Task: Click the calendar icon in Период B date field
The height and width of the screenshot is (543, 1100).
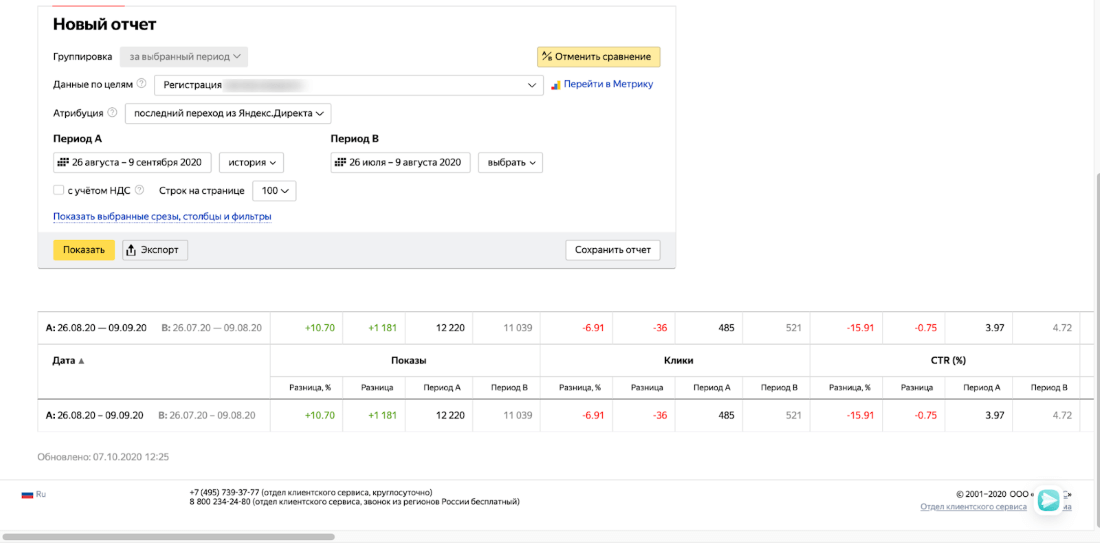Action: click(x=342, y=162)
